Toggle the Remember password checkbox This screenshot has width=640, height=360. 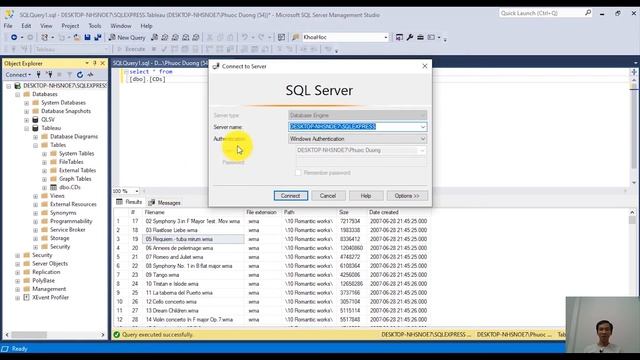[298, 173]
